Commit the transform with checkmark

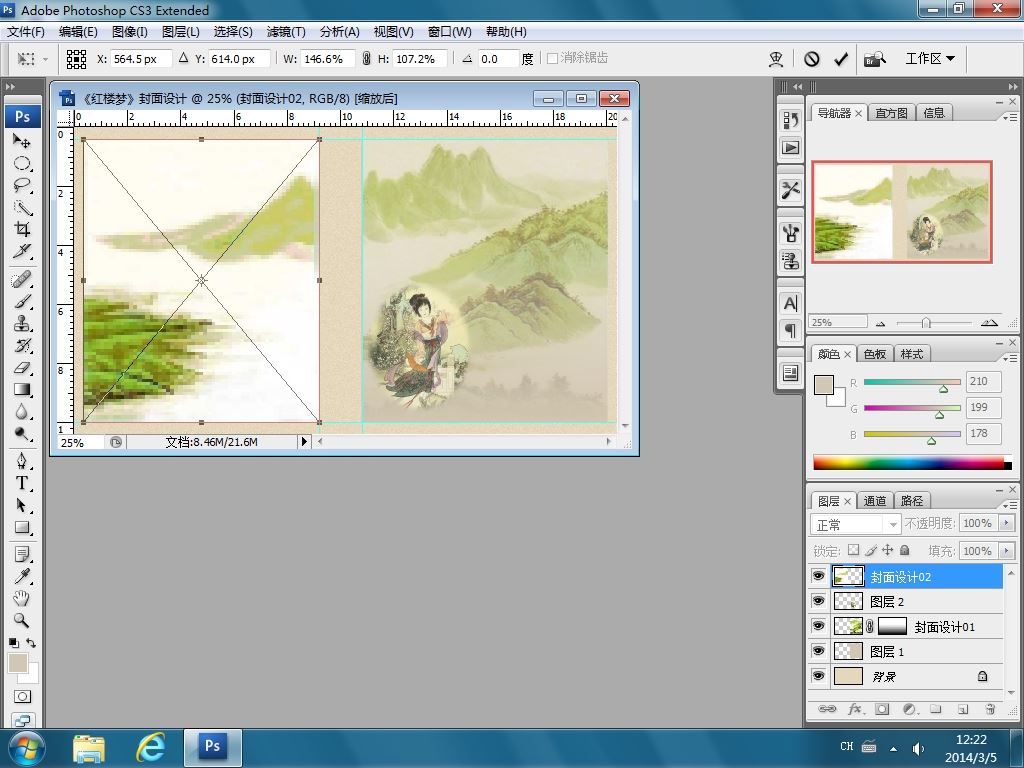coord(841,59)
